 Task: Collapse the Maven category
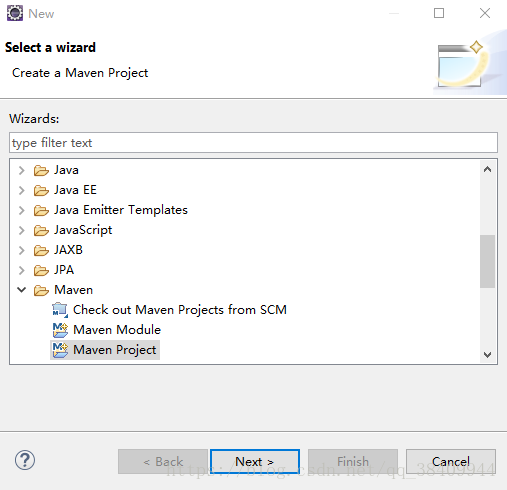[22, 290]
